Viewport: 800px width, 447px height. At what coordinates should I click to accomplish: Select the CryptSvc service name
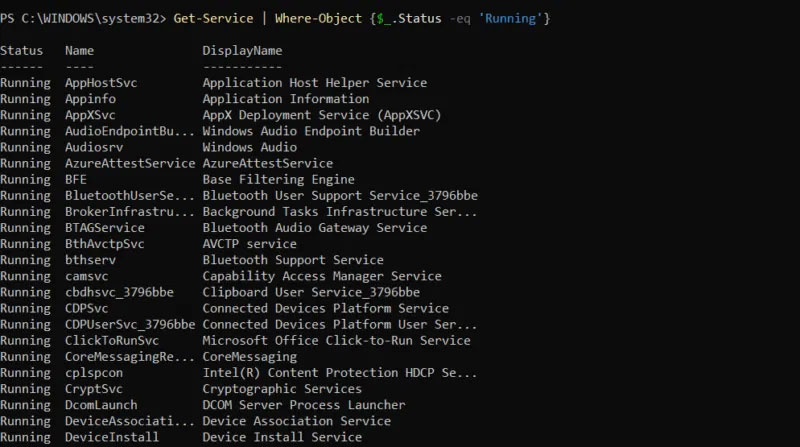[94, 389]
